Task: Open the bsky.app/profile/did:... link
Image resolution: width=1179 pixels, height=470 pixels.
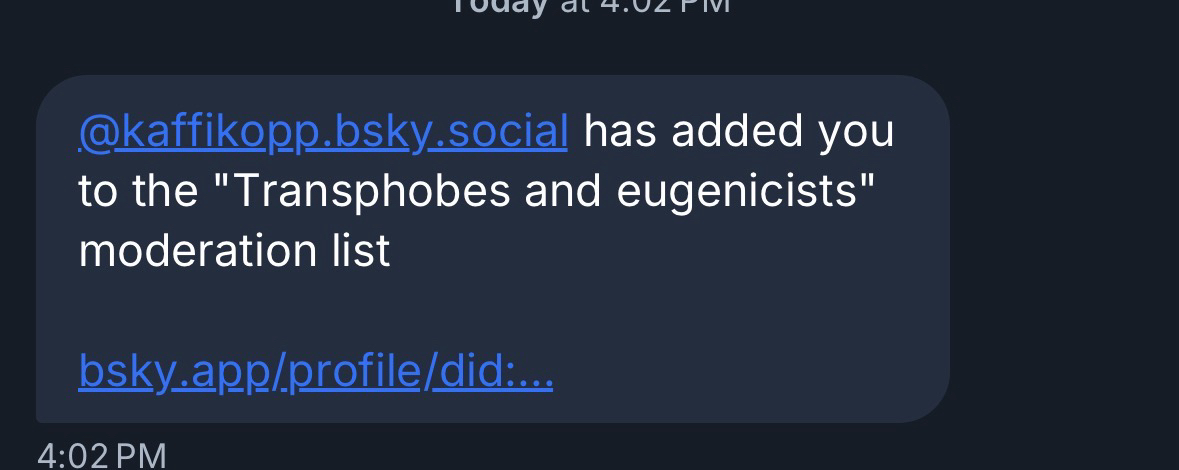Action: point(315,372)
